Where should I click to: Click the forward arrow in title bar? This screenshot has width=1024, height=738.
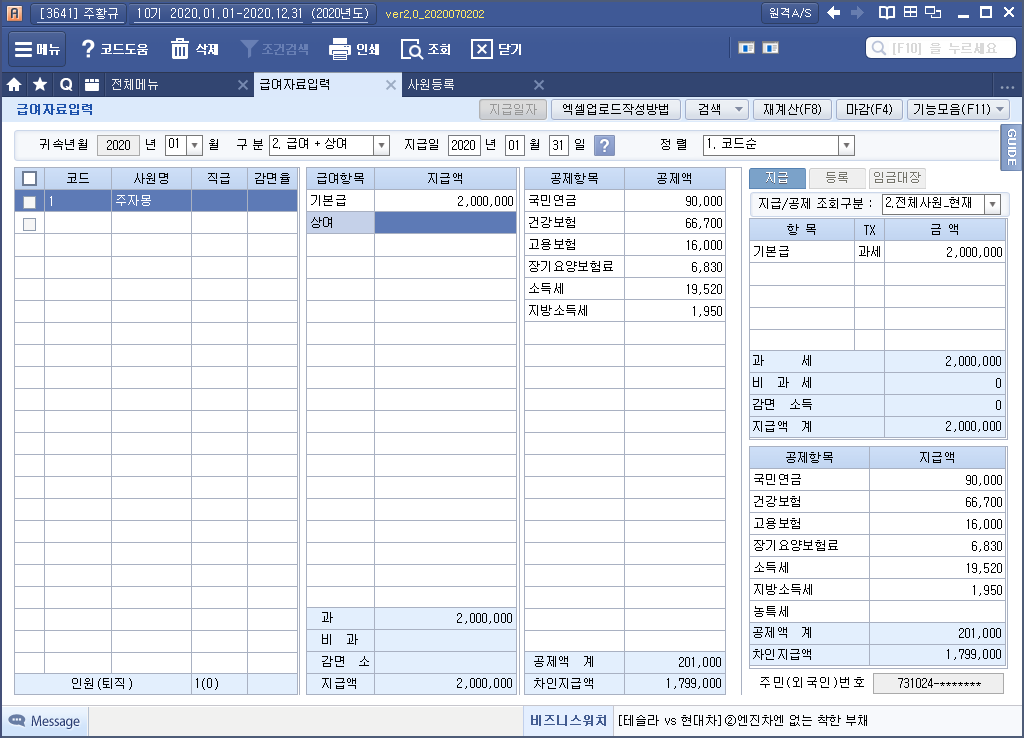857,12
